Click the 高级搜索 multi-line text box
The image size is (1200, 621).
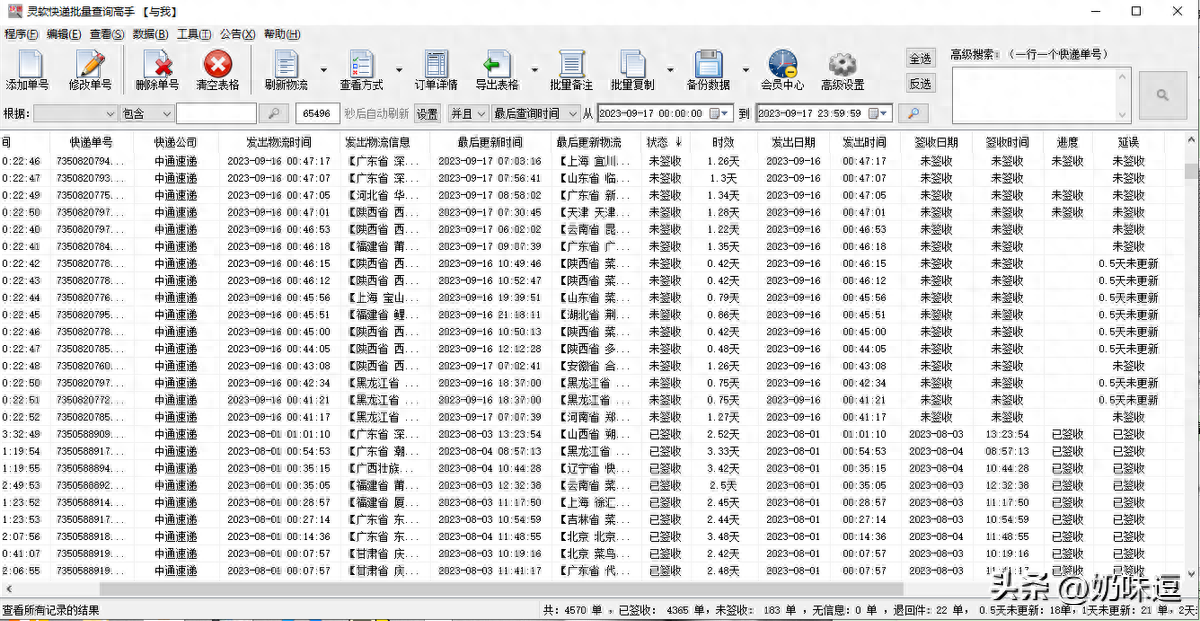1035,94
